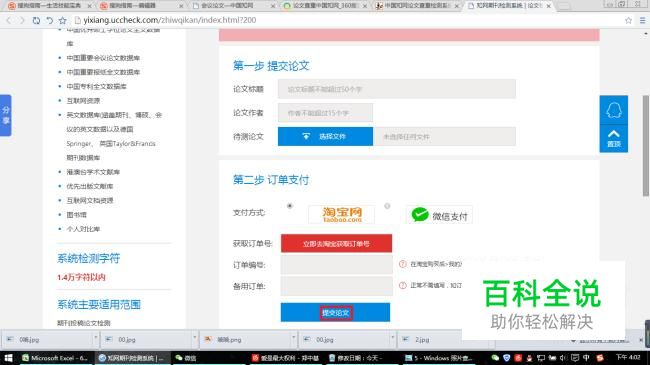Image resolution: width=650 pixels, height=365 pixels.
Task: Click the 备用订单 input field
Action: [336, 286]
